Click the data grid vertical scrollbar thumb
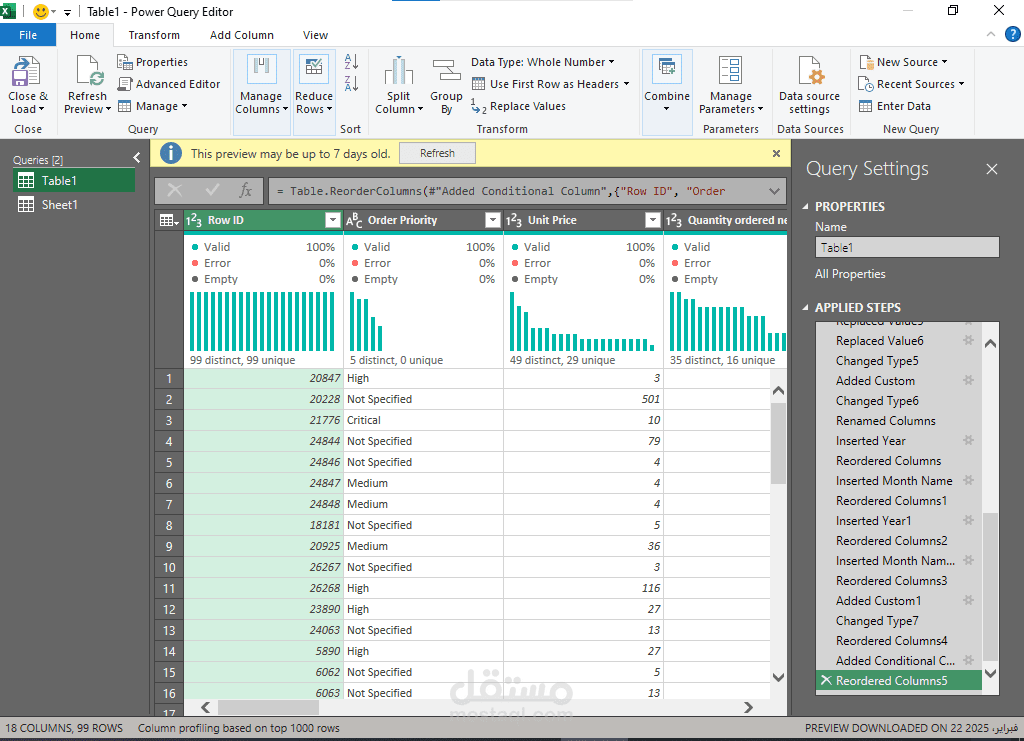1024x741 pixels. pyautogui.click(x=778, y=443)
